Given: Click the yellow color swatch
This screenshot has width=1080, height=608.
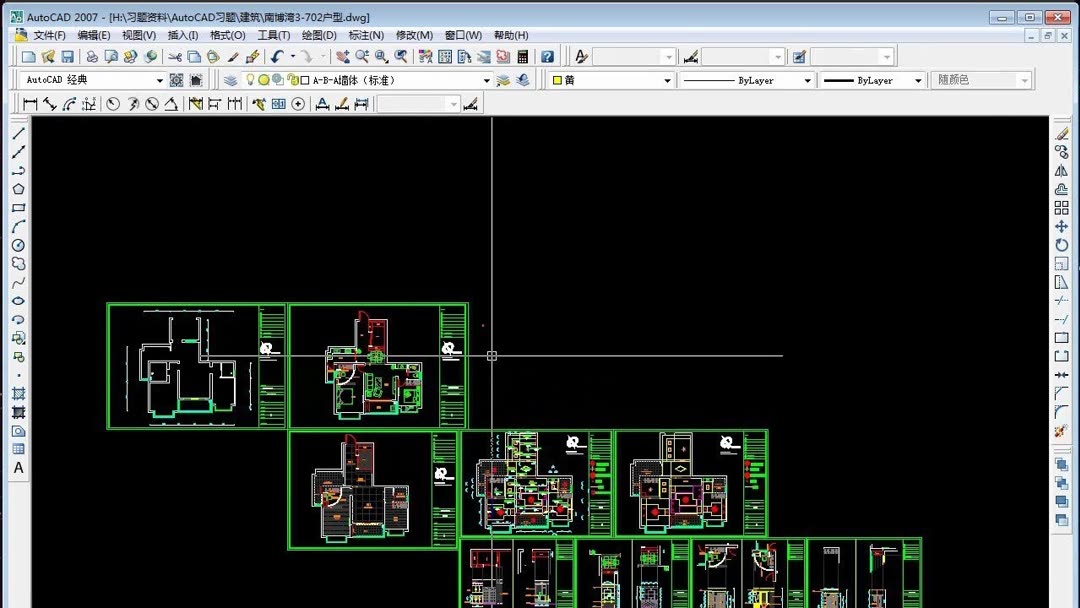Looking at the screenshot, I should pos(557,81).
